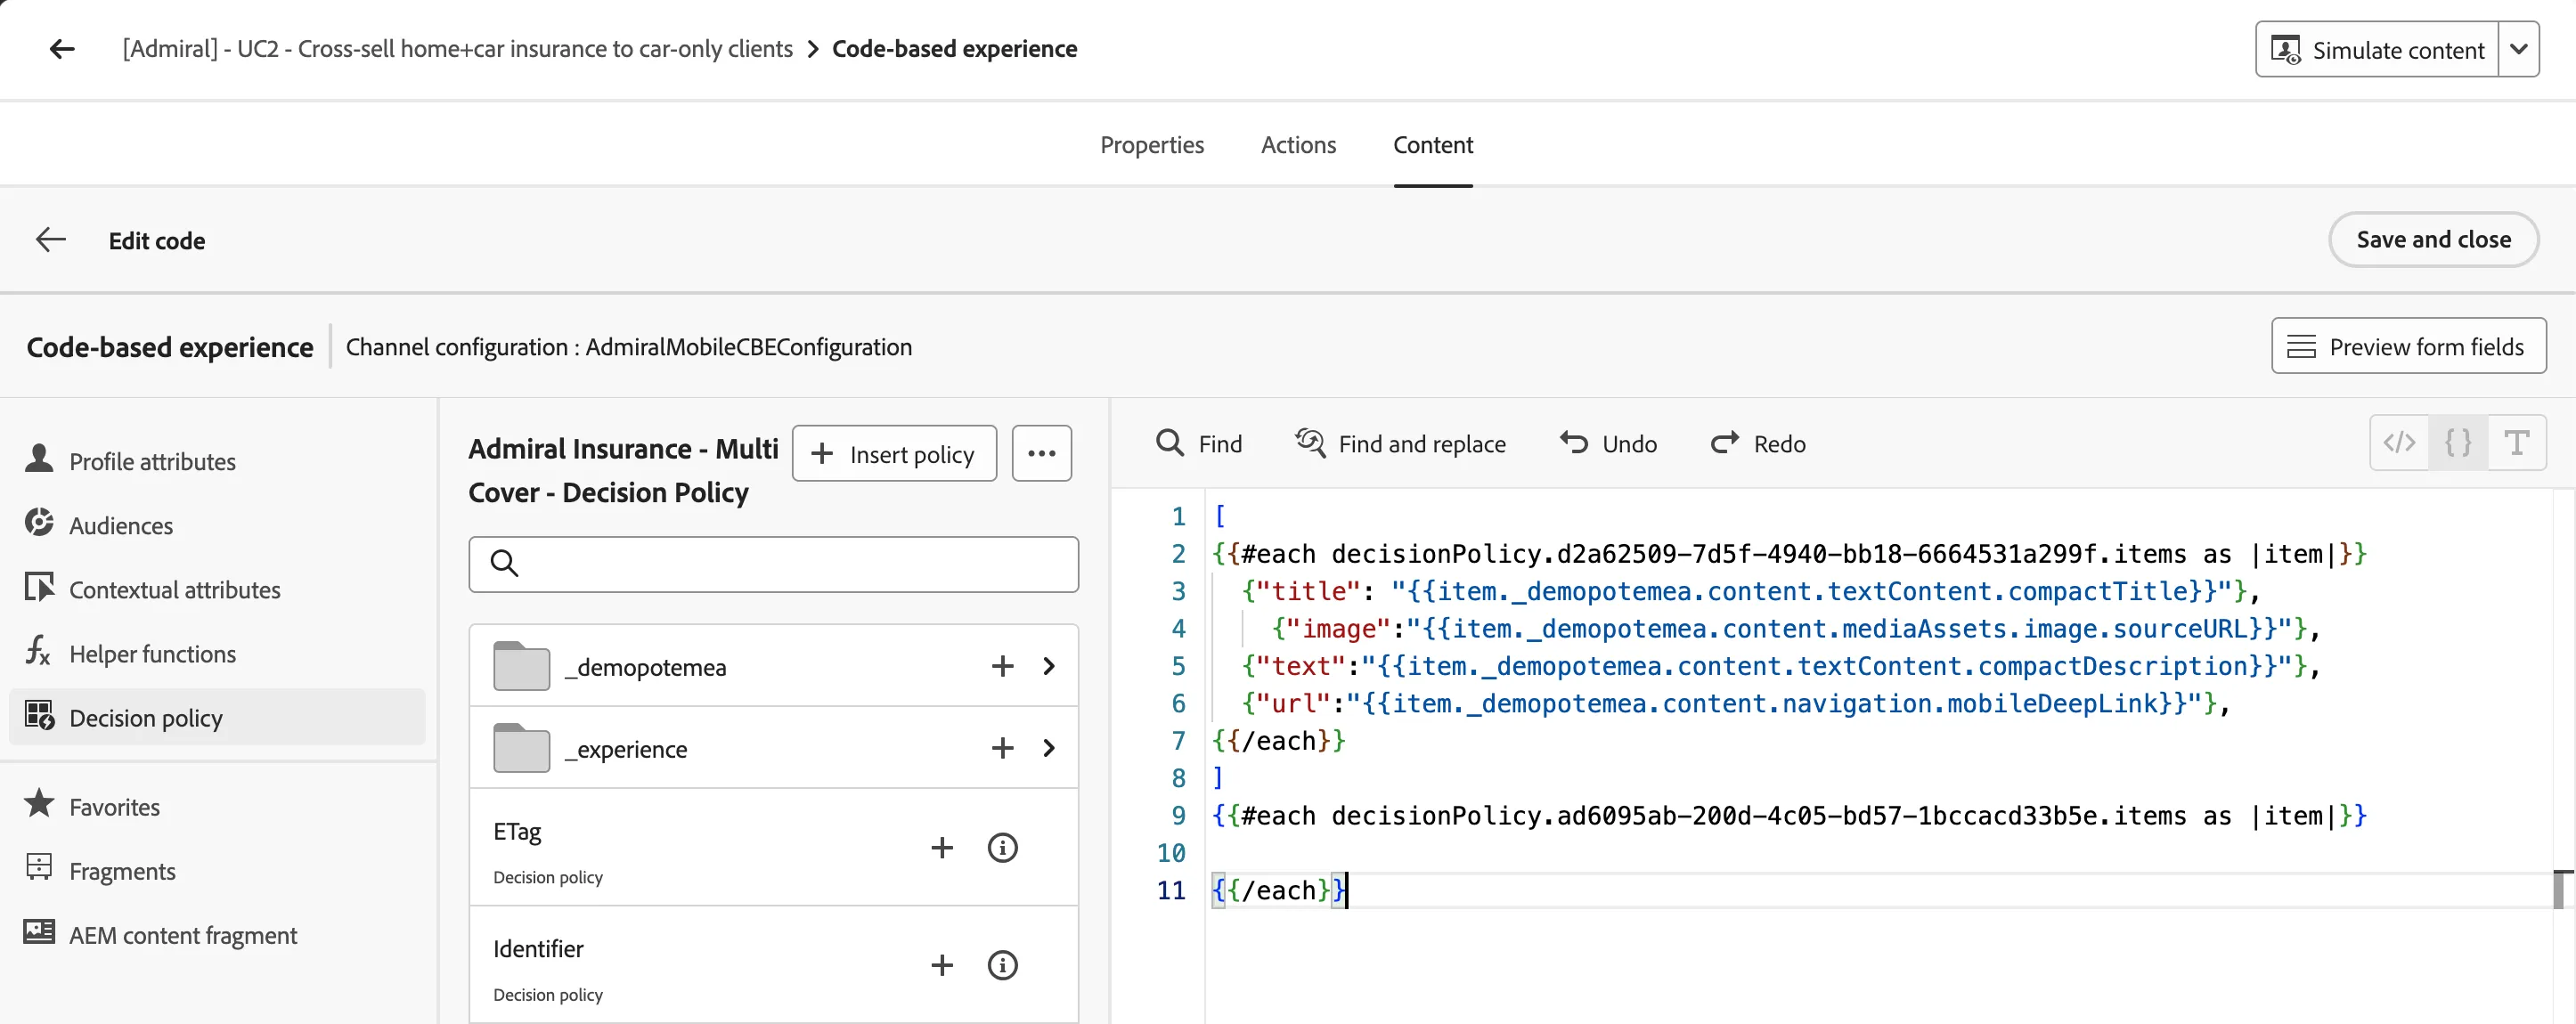Go back using the top-left arrow
2576x1024 pixels.
point(62,49)
